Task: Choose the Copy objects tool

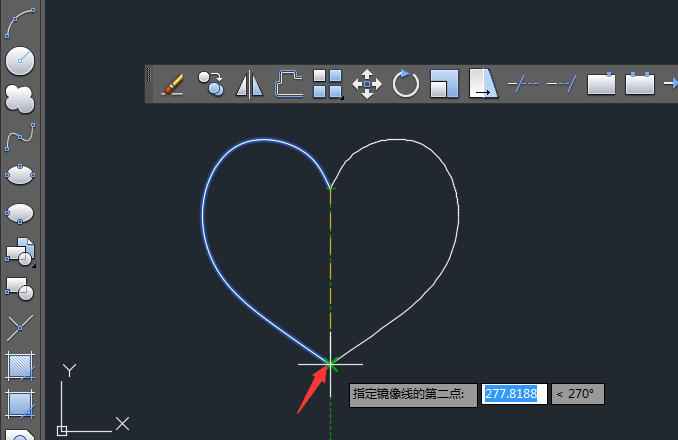Action: point(211,84)
